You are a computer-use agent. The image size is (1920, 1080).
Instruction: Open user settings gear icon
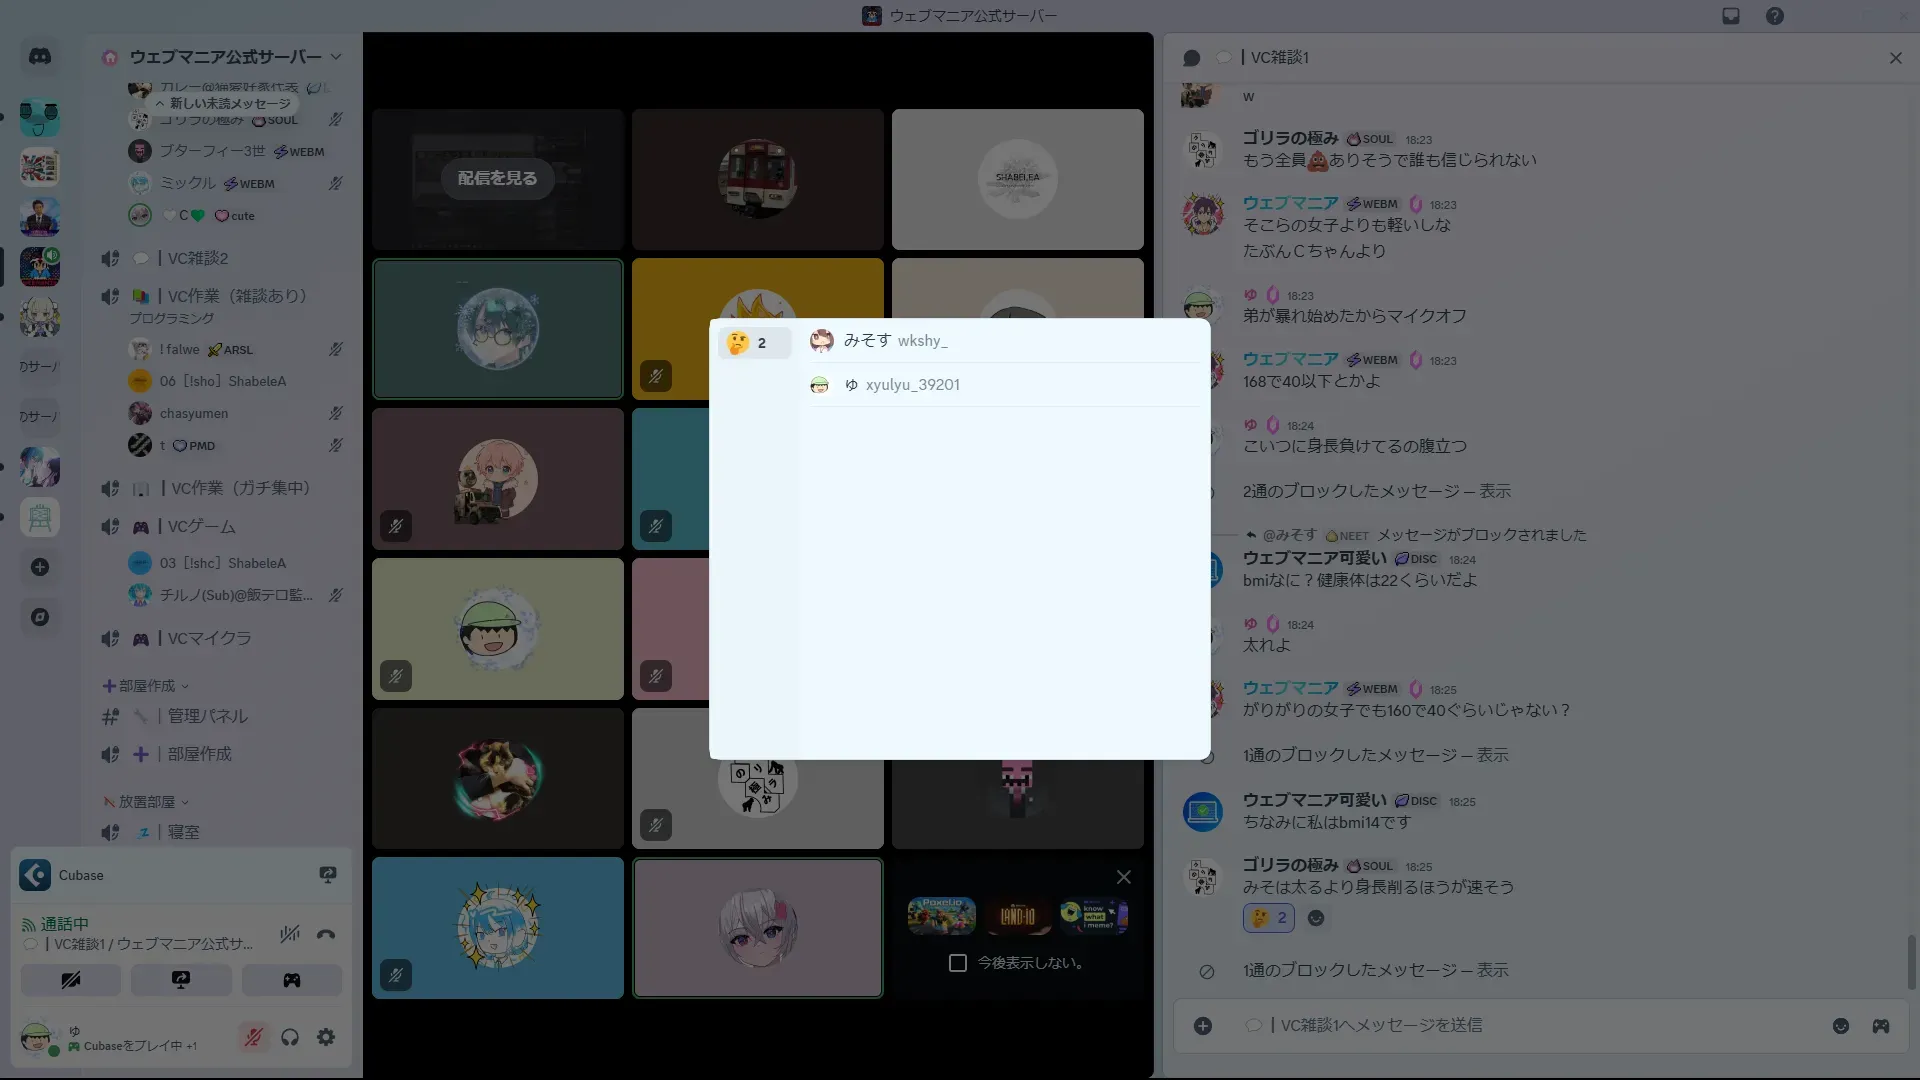(326, 1037)
